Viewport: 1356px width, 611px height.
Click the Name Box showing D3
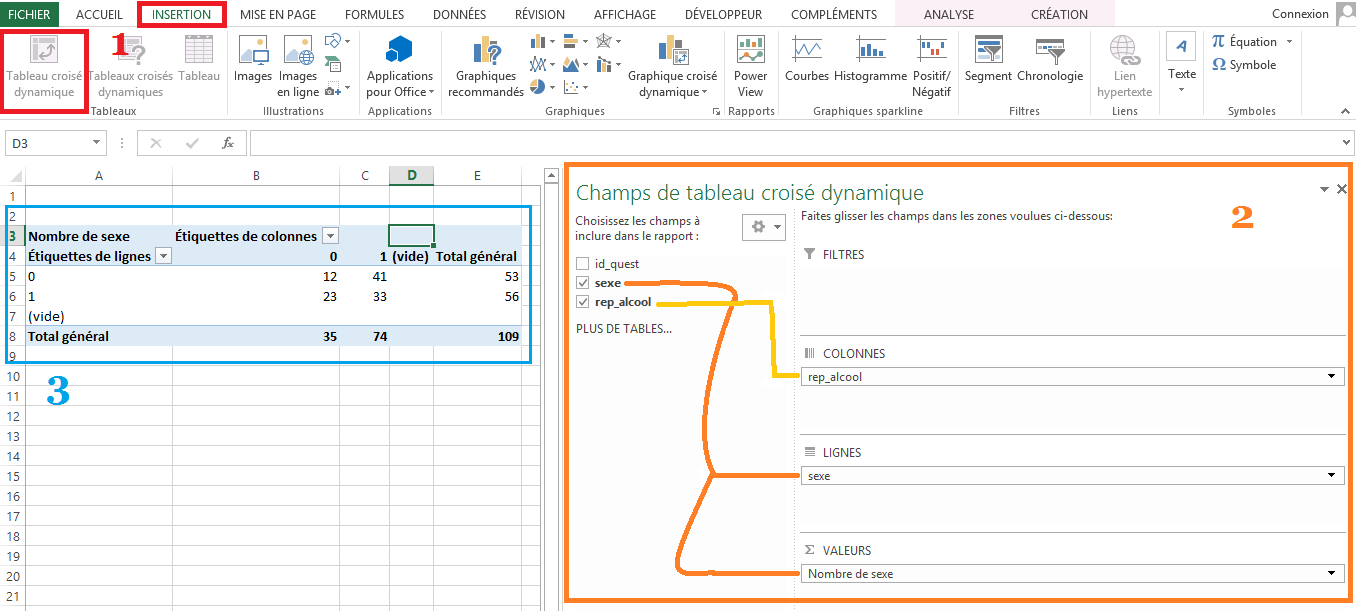click(45, 143)
